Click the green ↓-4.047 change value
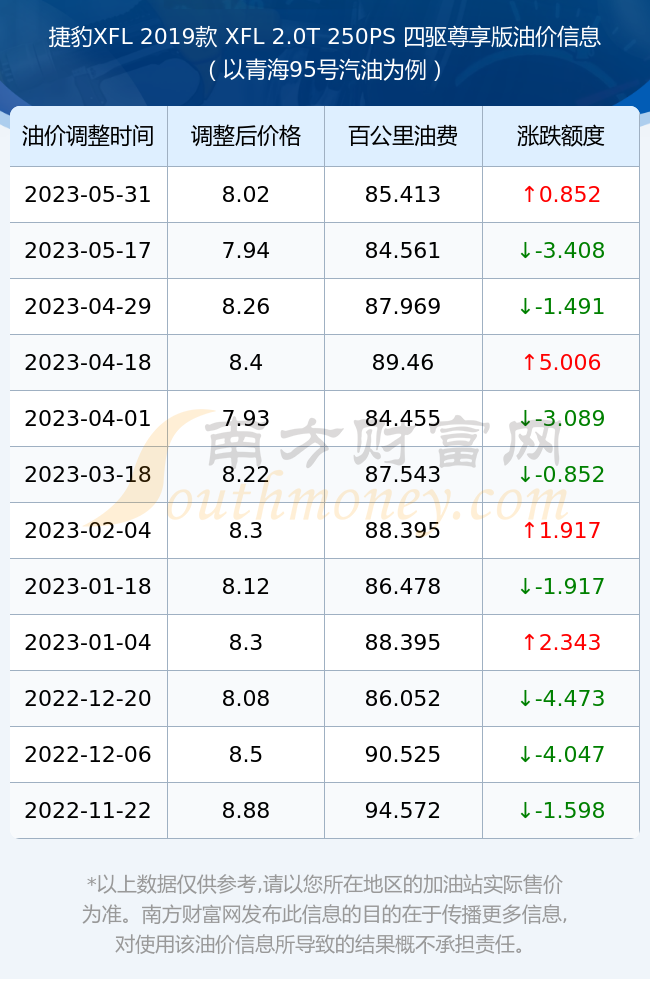The width and height of the screenshot is (650, 1000). tap(561, 754)
